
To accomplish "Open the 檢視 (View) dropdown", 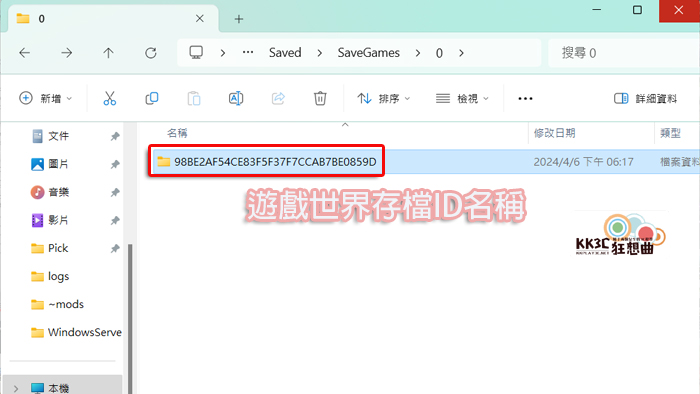I will tap(462, 98).
